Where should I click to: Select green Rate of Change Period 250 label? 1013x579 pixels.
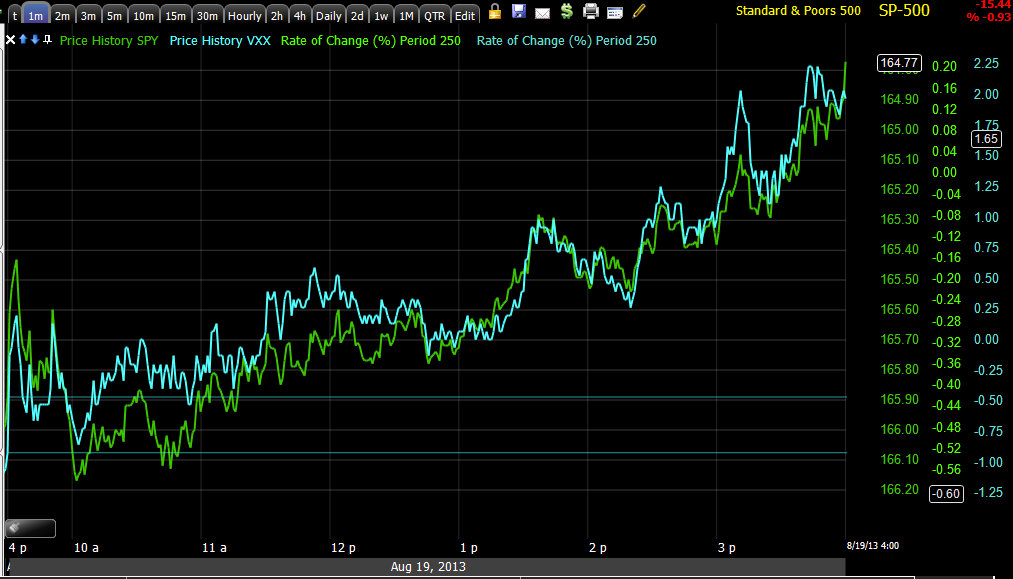371,41
